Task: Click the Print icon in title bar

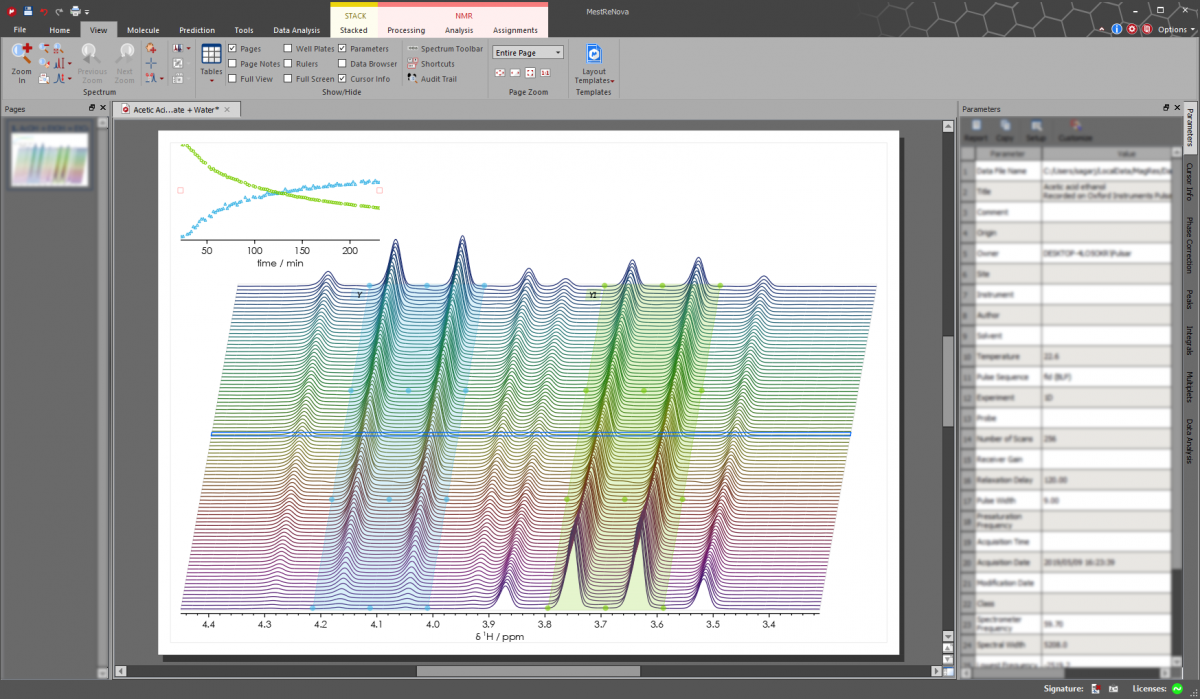Action: (x=75, y=10)
